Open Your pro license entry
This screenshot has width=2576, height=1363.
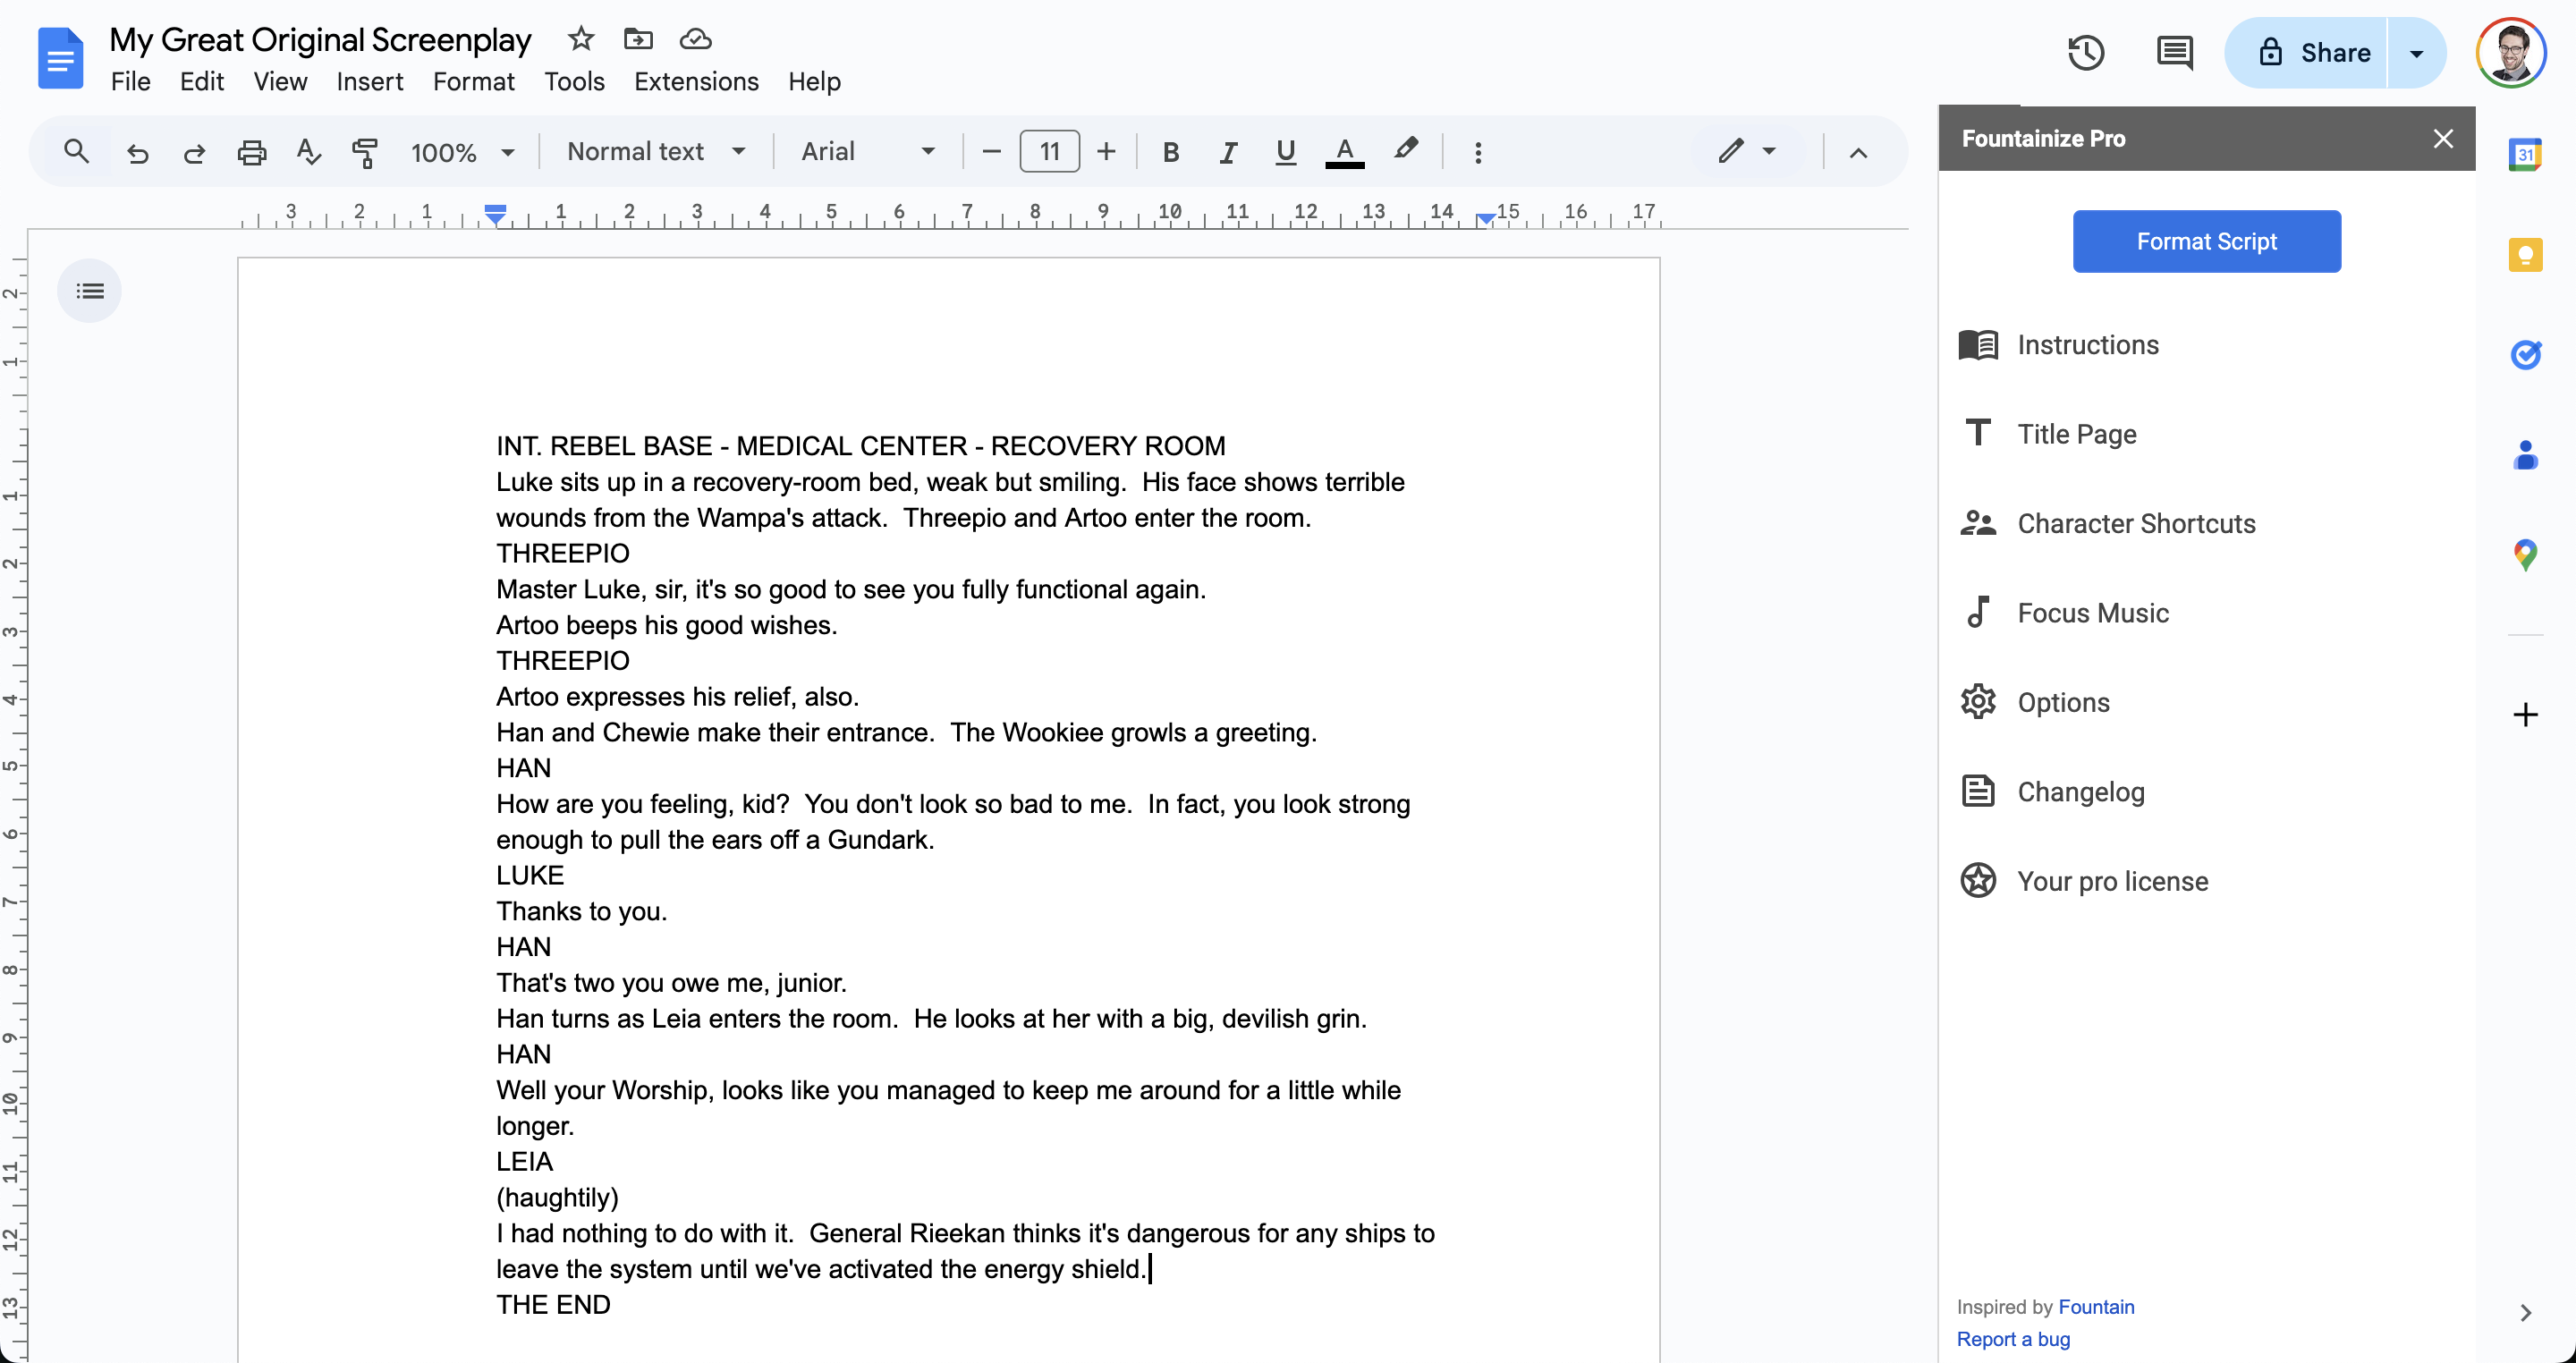tap(2084, 881)
